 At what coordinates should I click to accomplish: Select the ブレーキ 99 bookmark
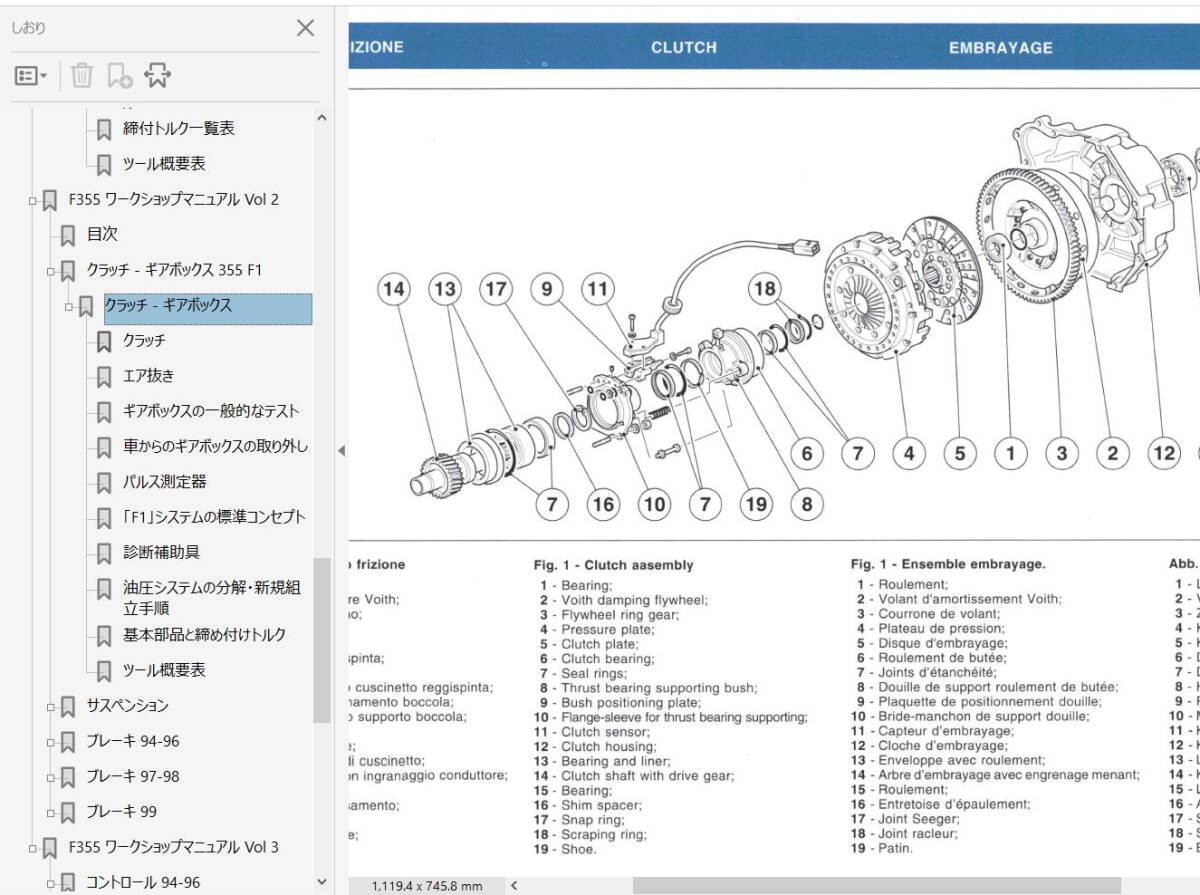(x=121, y=811)
